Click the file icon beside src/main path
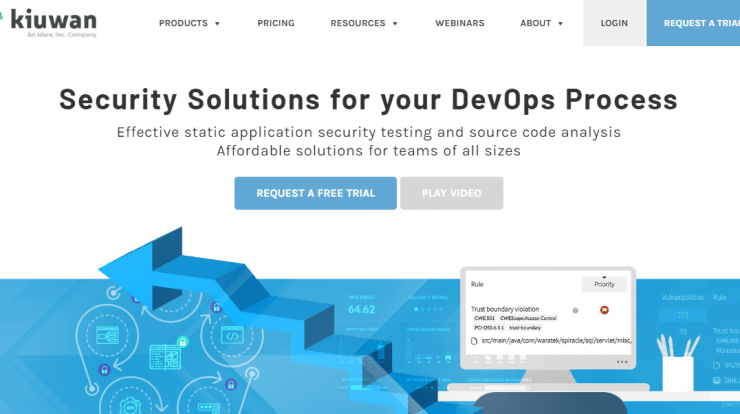 pyautogui.click(x=474, y=341)
